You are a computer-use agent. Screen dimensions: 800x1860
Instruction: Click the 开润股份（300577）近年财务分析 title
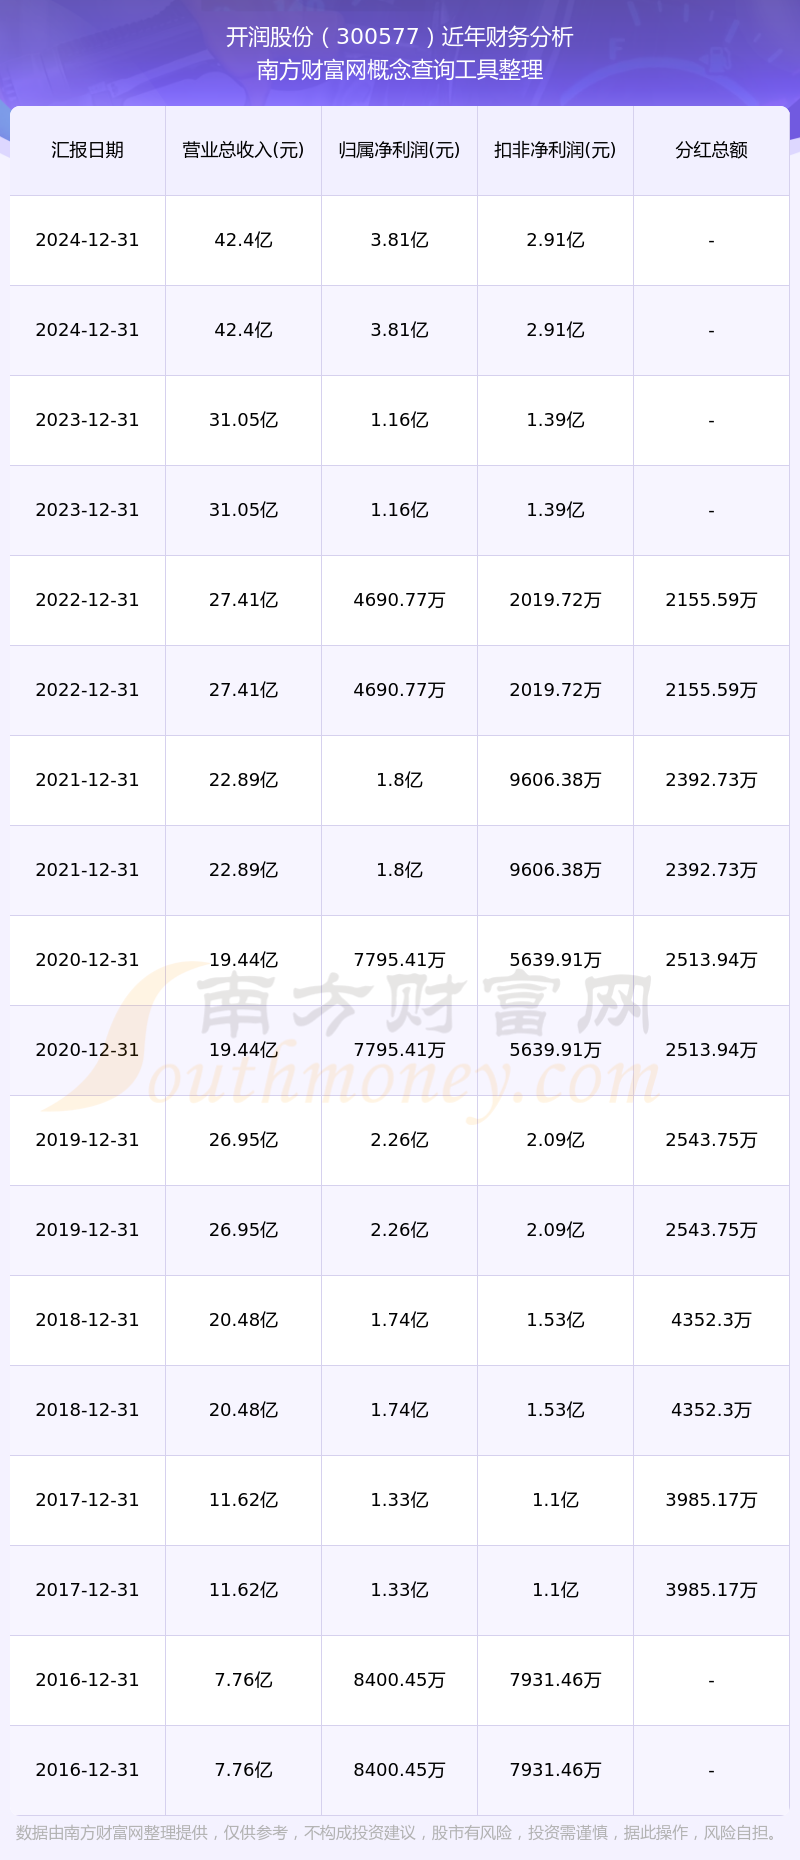pos(400,37)
